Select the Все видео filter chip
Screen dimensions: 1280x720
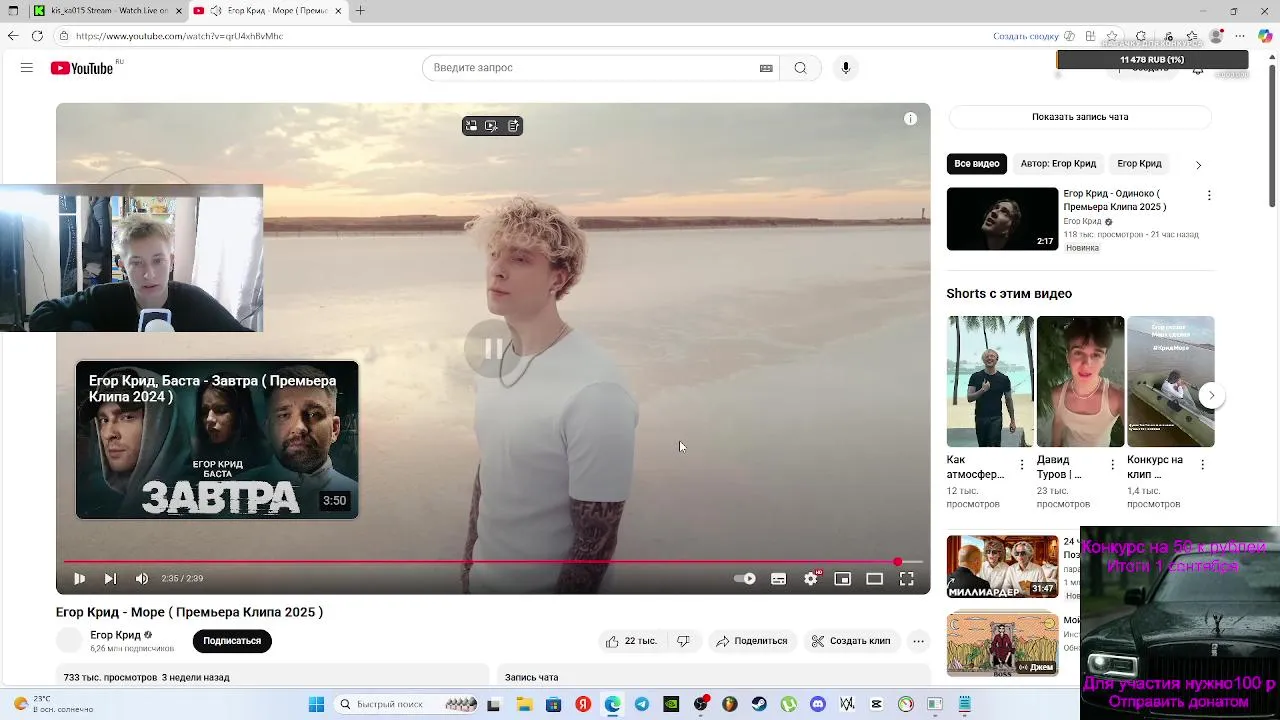[977, 164]
